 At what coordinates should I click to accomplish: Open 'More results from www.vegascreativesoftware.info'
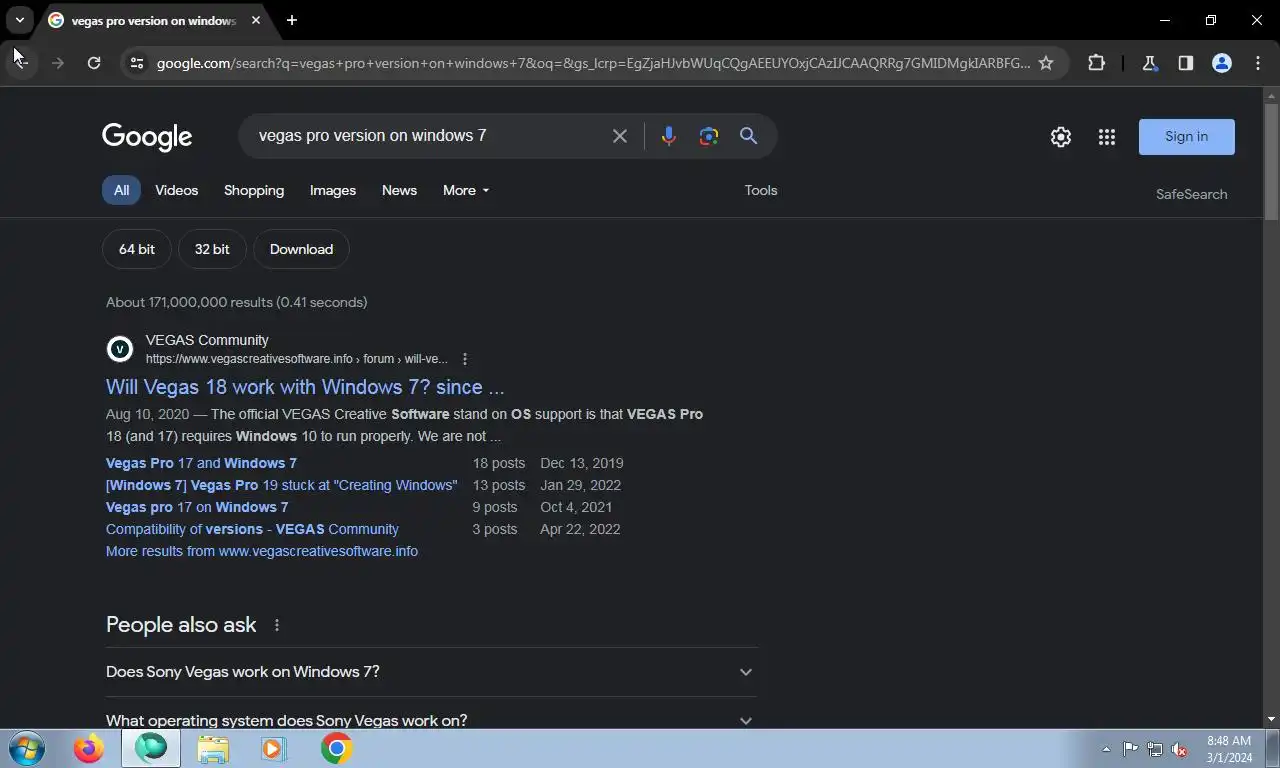262,551
